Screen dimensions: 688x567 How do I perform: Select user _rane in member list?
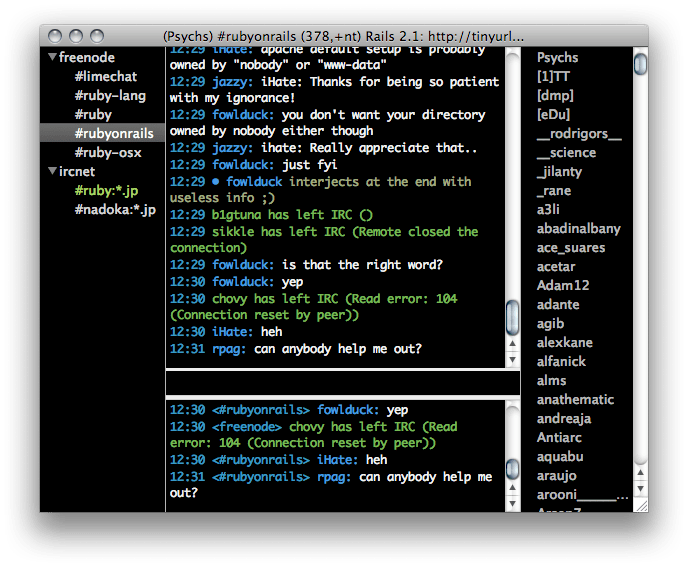[554, 190]
